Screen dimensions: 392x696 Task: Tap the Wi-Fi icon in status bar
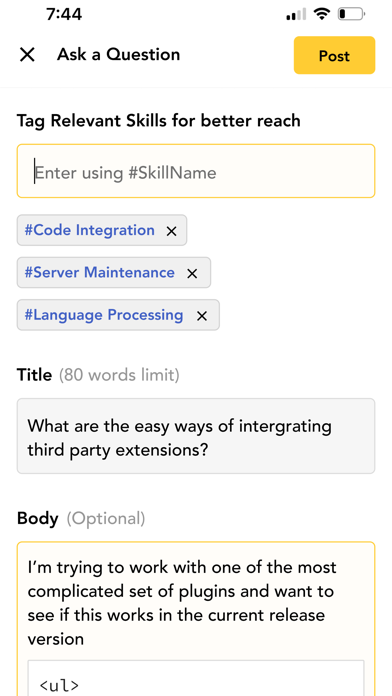pos(321,14)
